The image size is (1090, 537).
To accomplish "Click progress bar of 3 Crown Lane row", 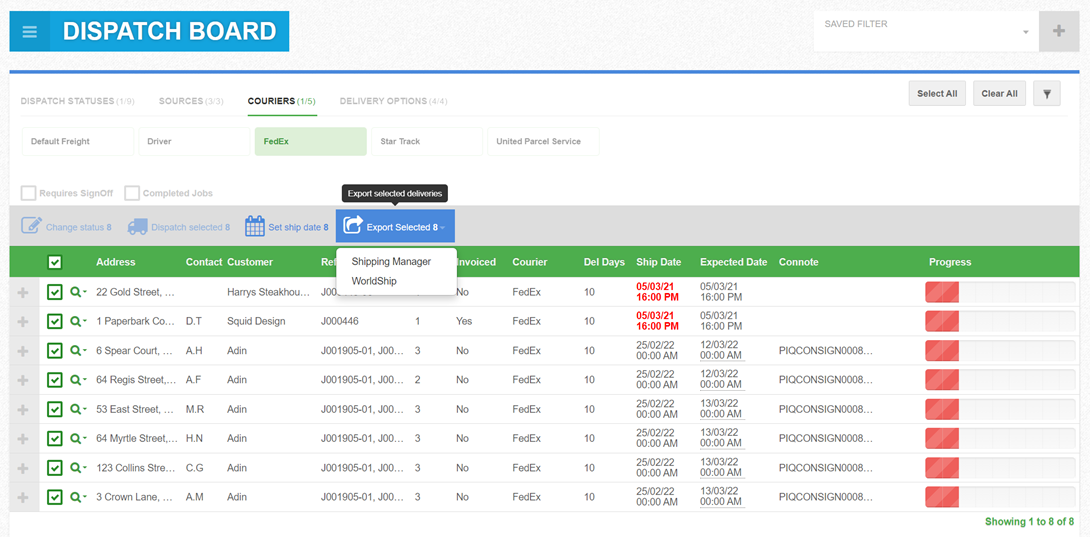I will 1000,497.
